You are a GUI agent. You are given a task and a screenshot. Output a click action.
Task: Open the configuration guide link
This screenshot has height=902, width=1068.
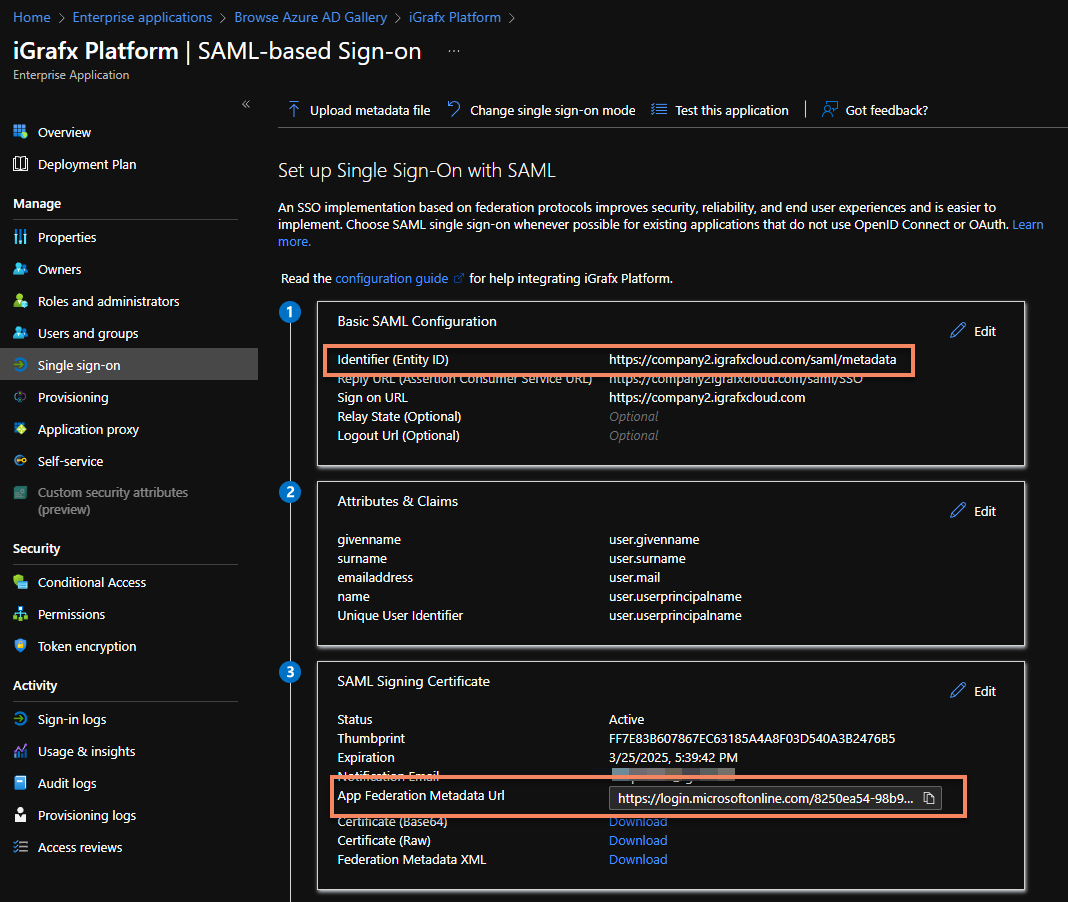[x=392, y=278]
